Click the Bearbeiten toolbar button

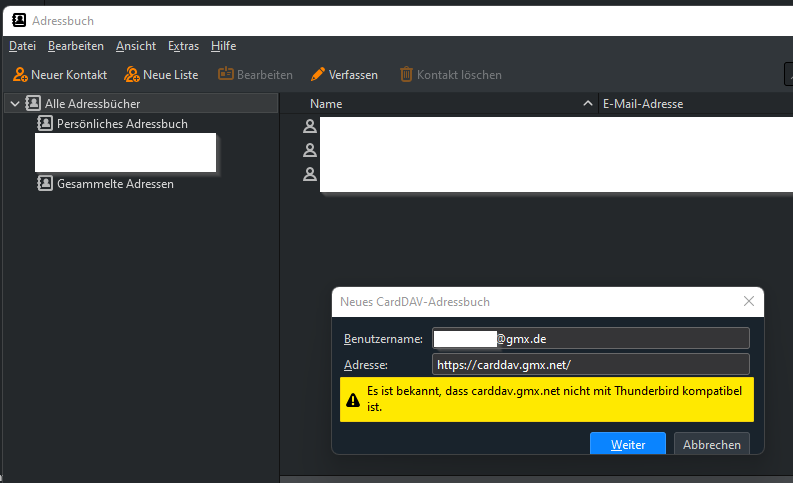pyautogui.click(x=255, y=75)
